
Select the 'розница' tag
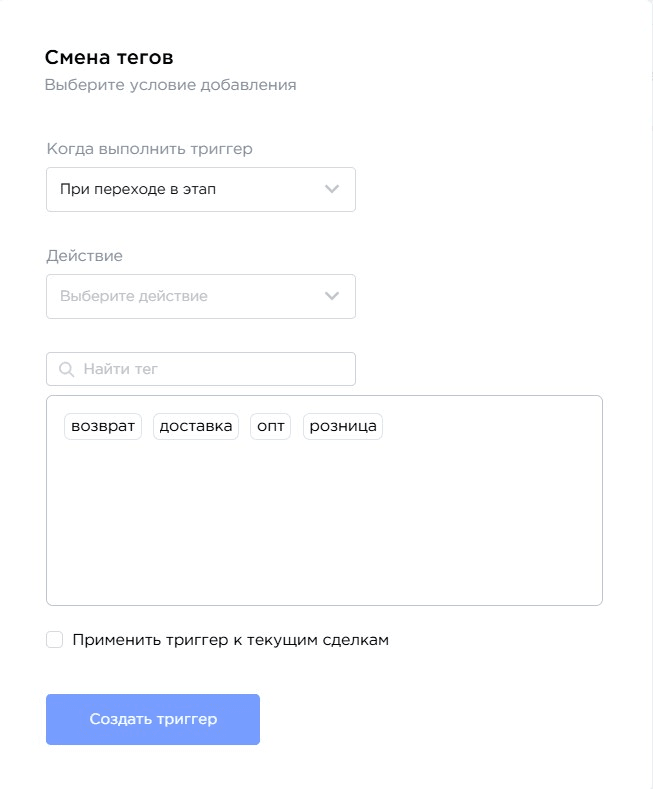[343, 426]
